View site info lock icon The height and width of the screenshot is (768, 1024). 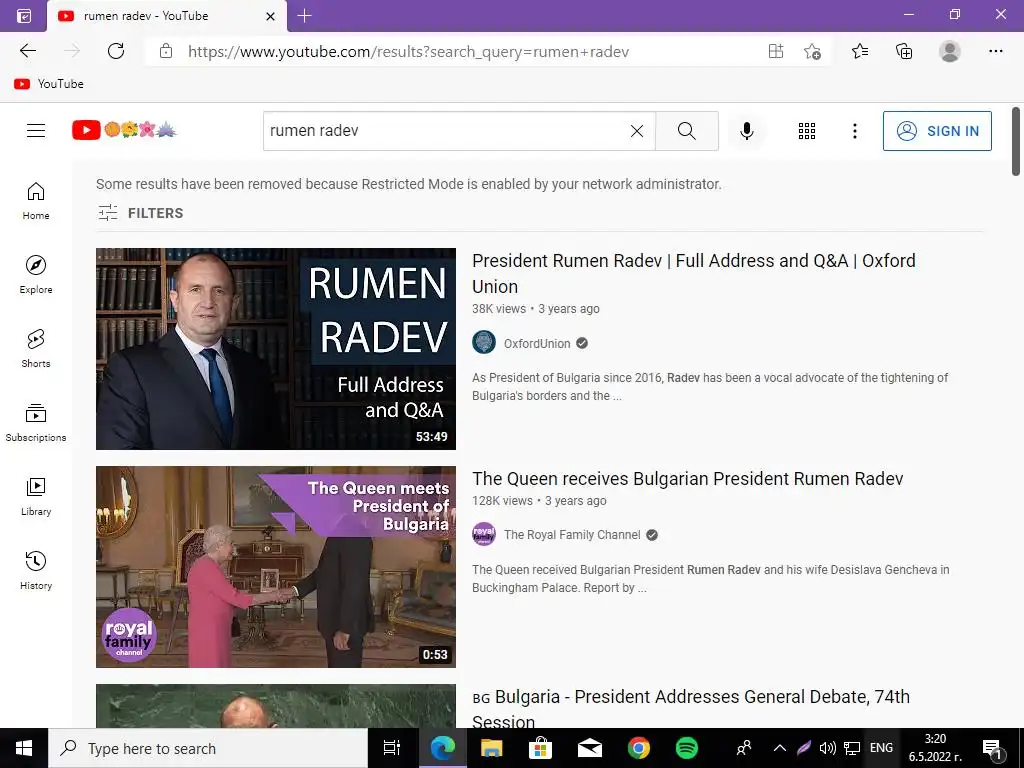(166, 51)
